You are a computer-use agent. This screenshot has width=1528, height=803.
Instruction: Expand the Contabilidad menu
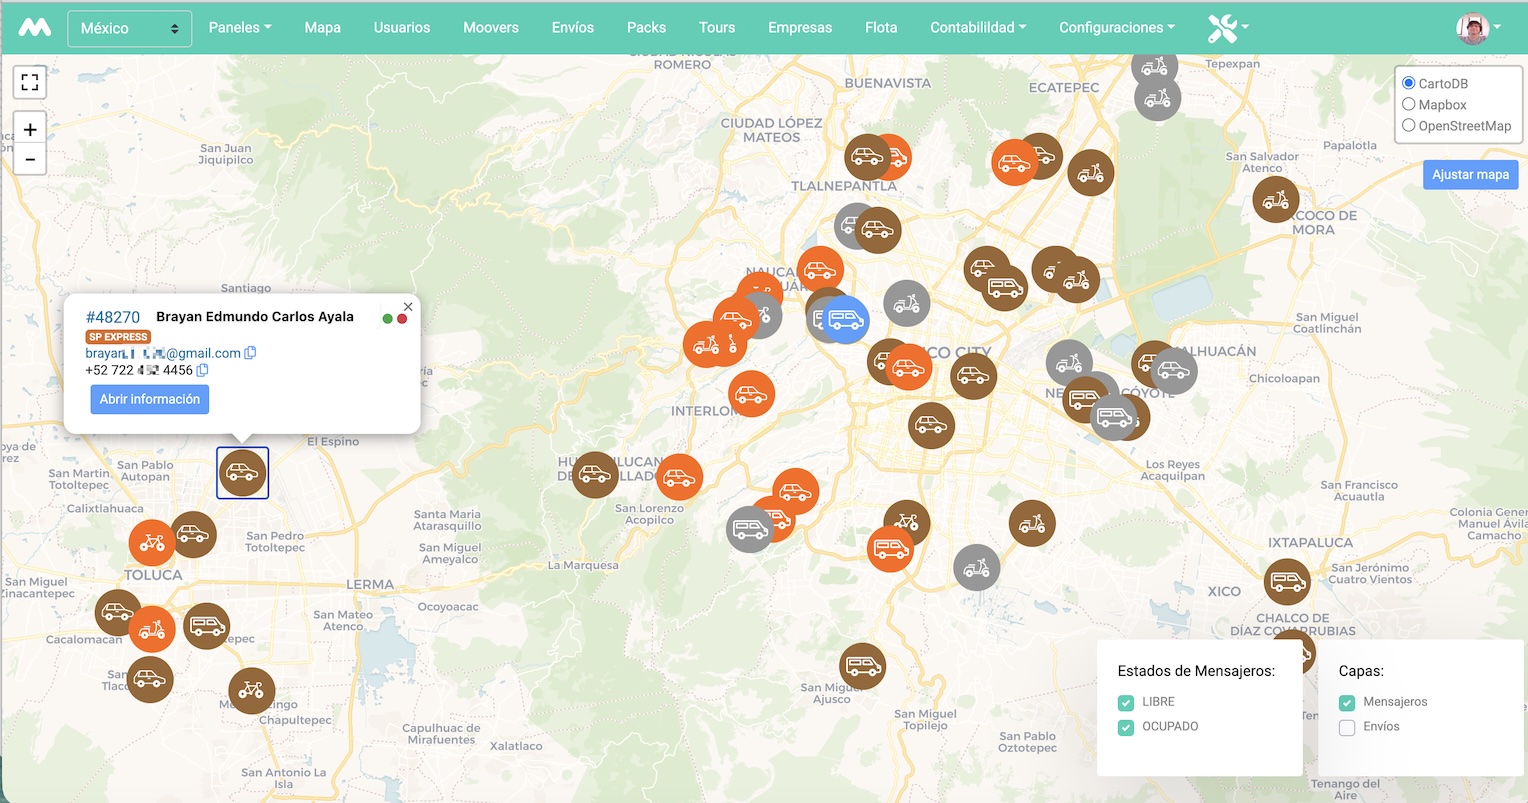977,27
